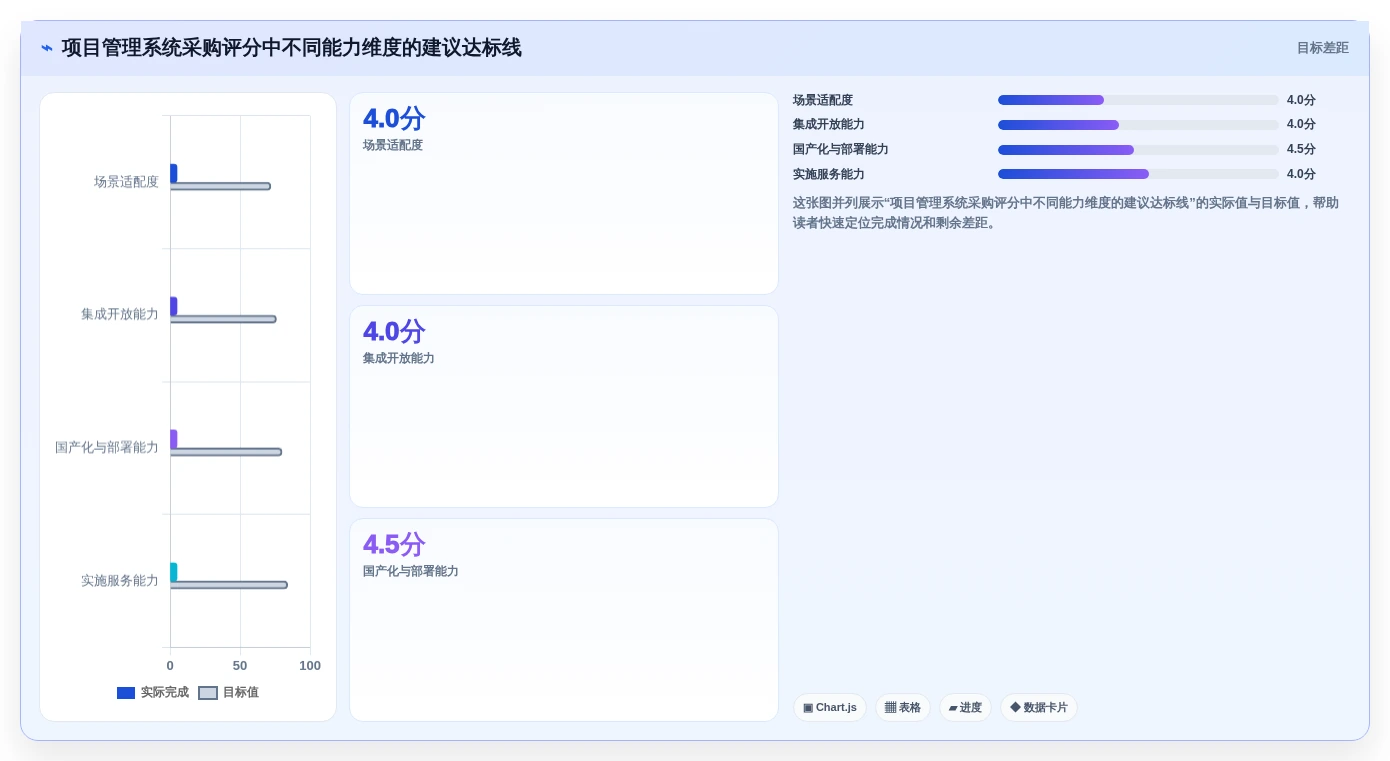
Task: Click the 数据卡片 tag chip
Action: [1039, 708]
